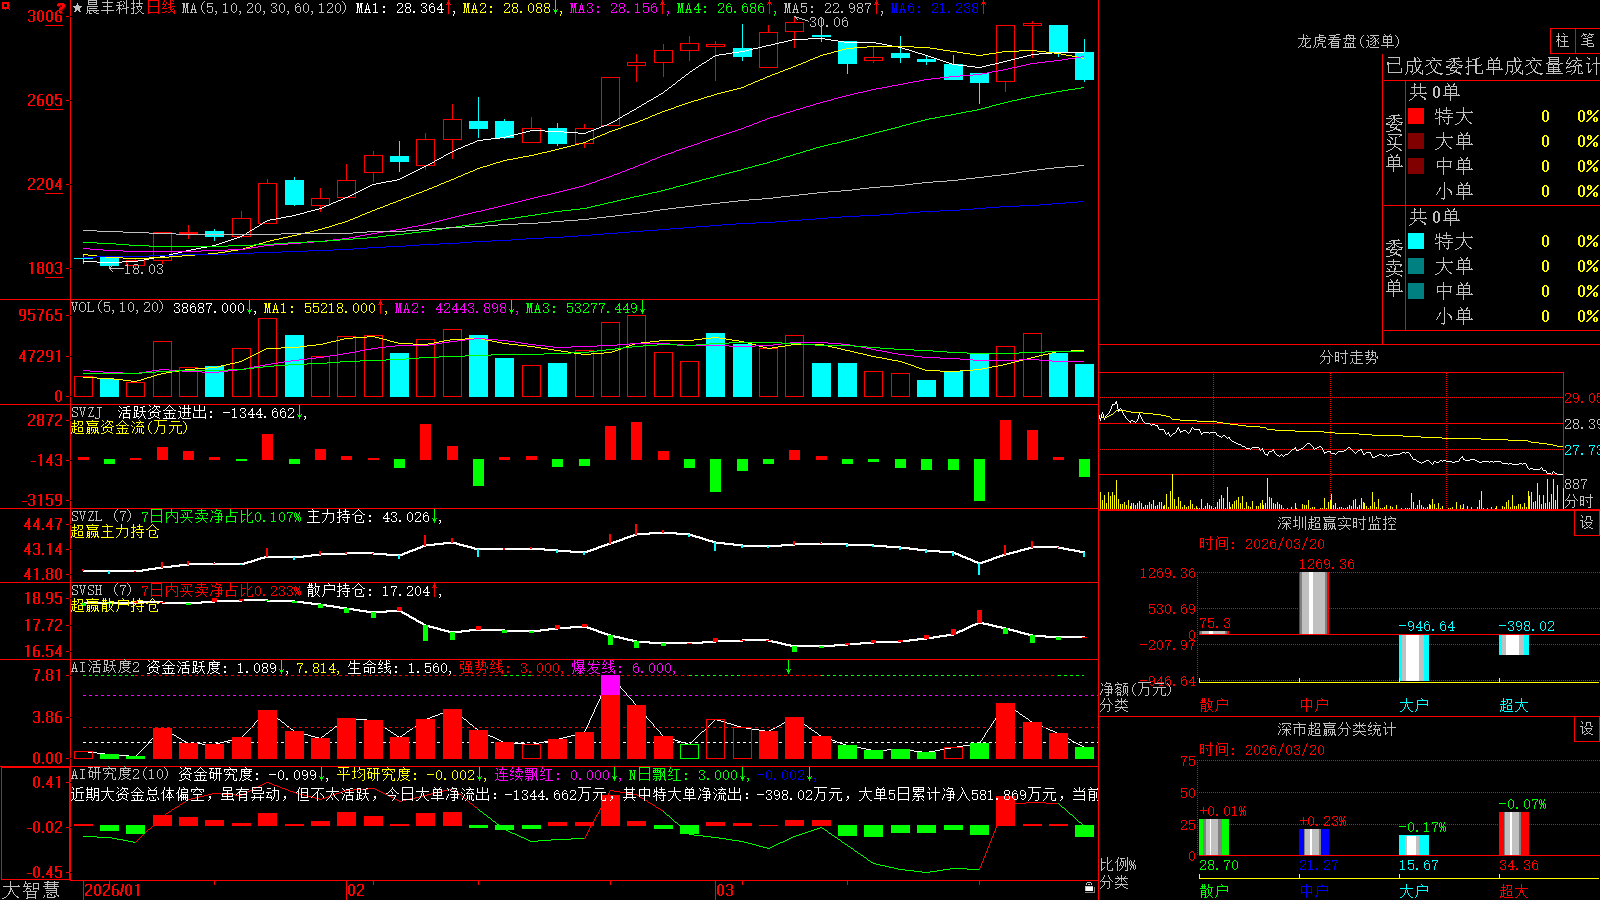
Task: Click the 03 month marker on date axis
Action: [x=725, y=890]
